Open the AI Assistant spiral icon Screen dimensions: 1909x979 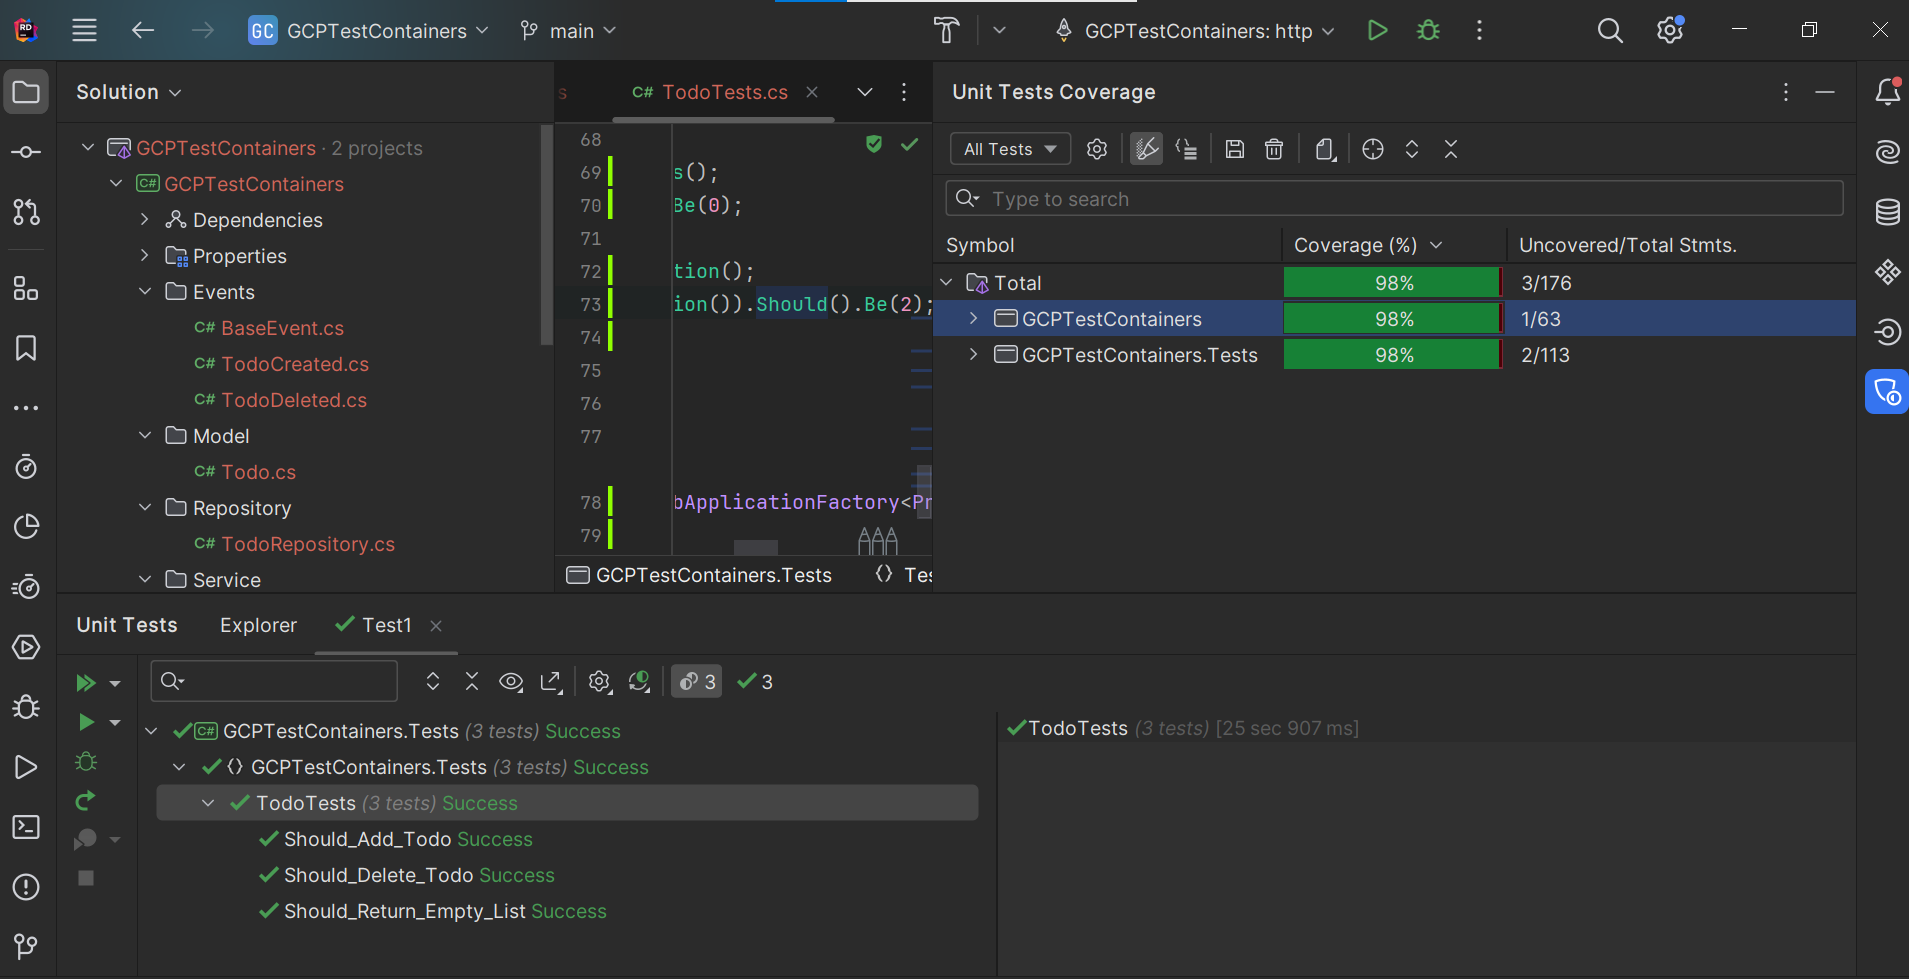1887,152
